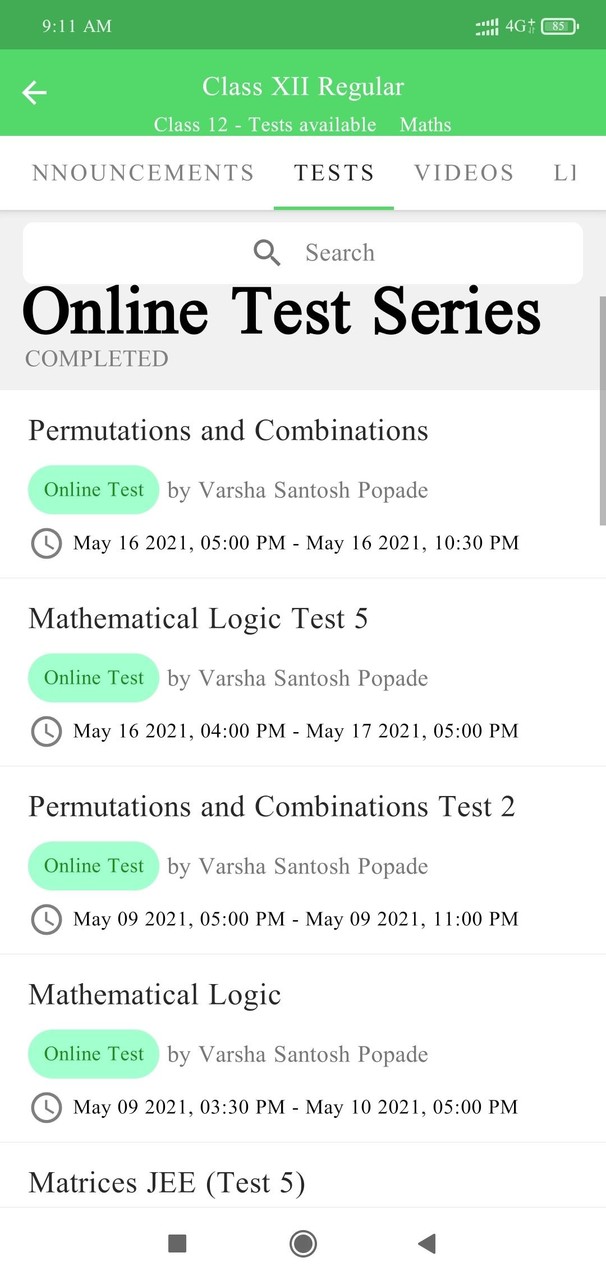The width and height of the screenshot is (606, 1280).
Task: Open the ANNOUNCEMENTS tab
Action: (x=142, y=172)
